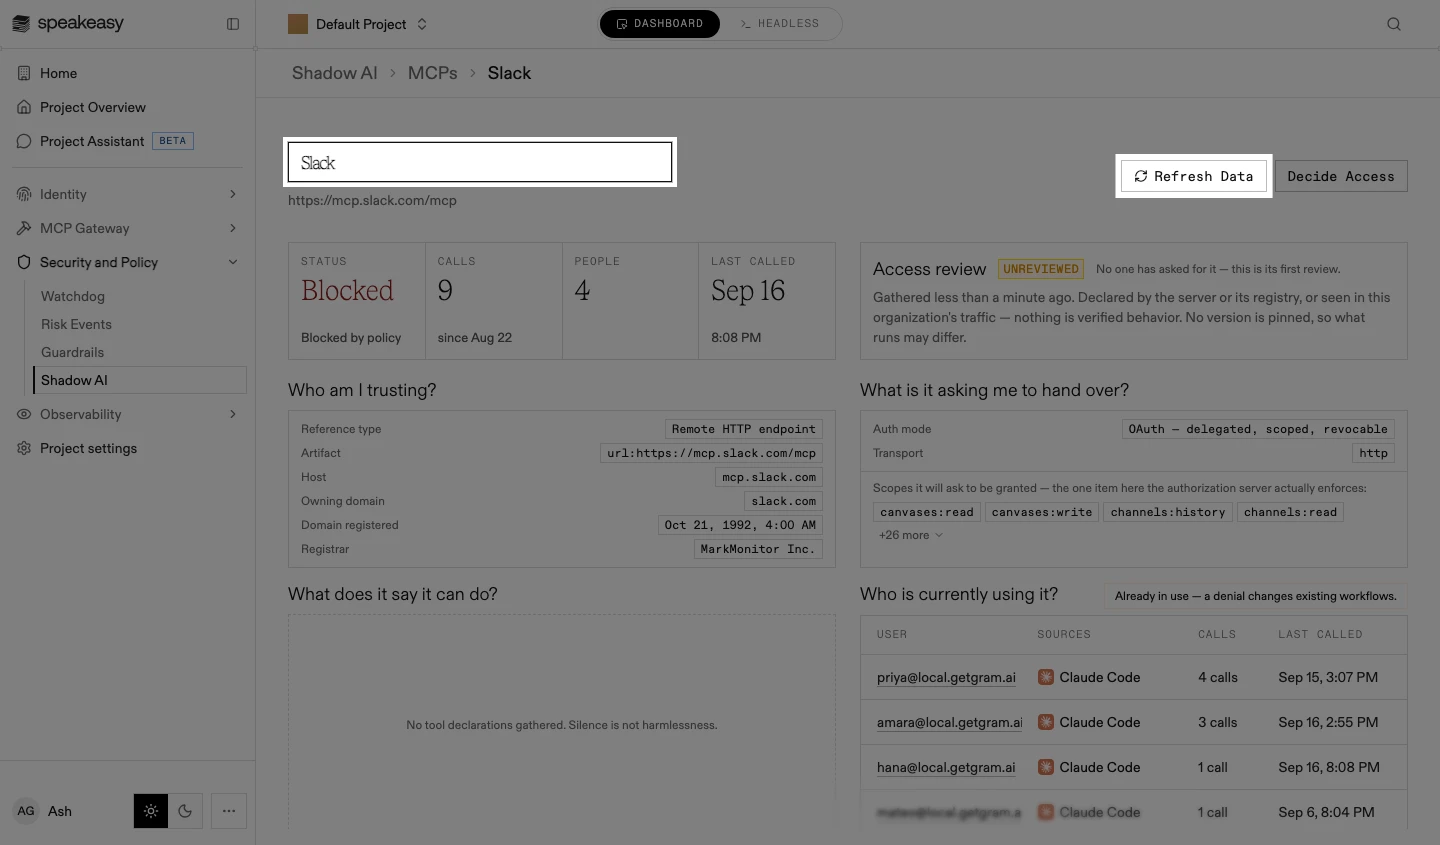Open Watchdog in the sidebar
Image resolution: width=1440 pixels, height=845 pixels.
(x=73, y=296)
